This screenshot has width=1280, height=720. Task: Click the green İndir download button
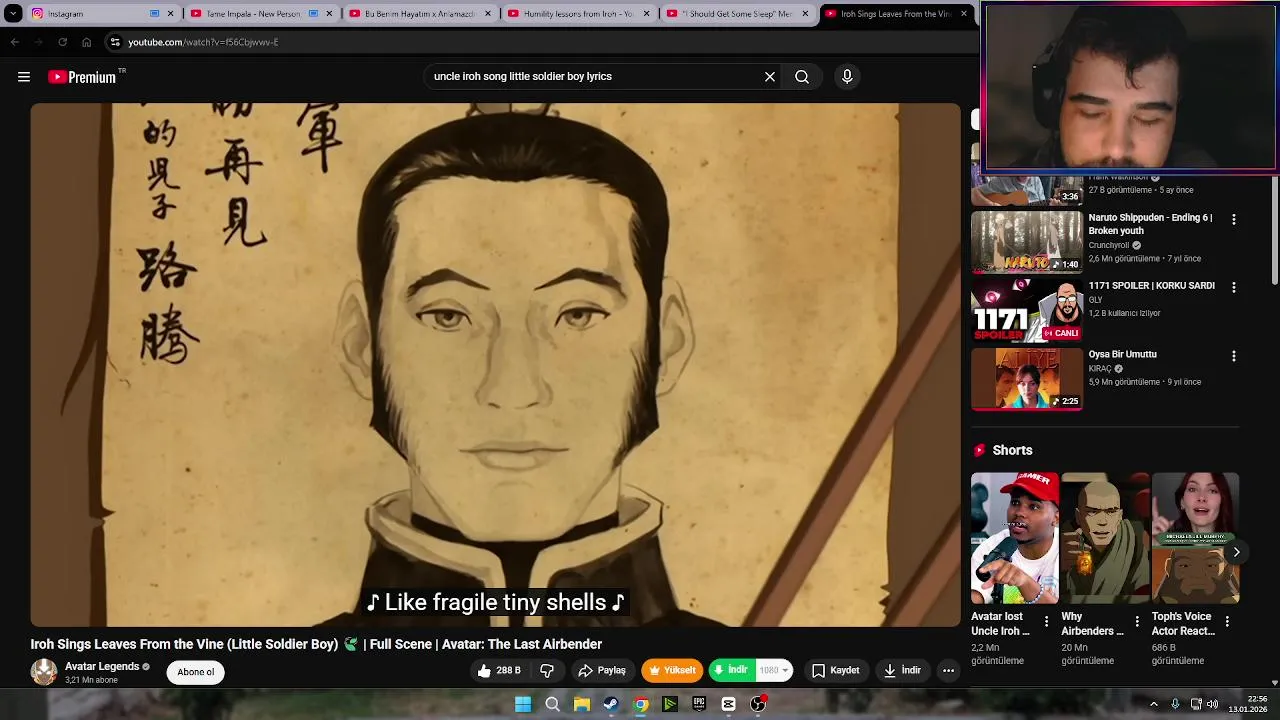click(731, 671)
